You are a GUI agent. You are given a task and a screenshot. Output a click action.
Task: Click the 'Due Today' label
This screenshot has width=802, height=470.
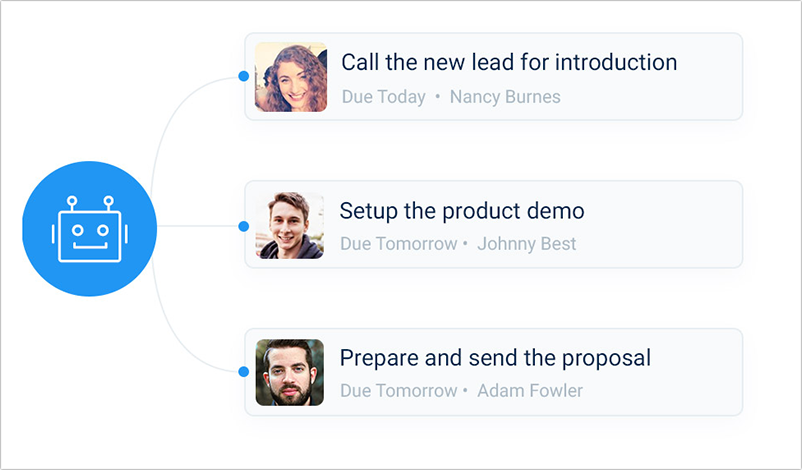tap(384, 97)
